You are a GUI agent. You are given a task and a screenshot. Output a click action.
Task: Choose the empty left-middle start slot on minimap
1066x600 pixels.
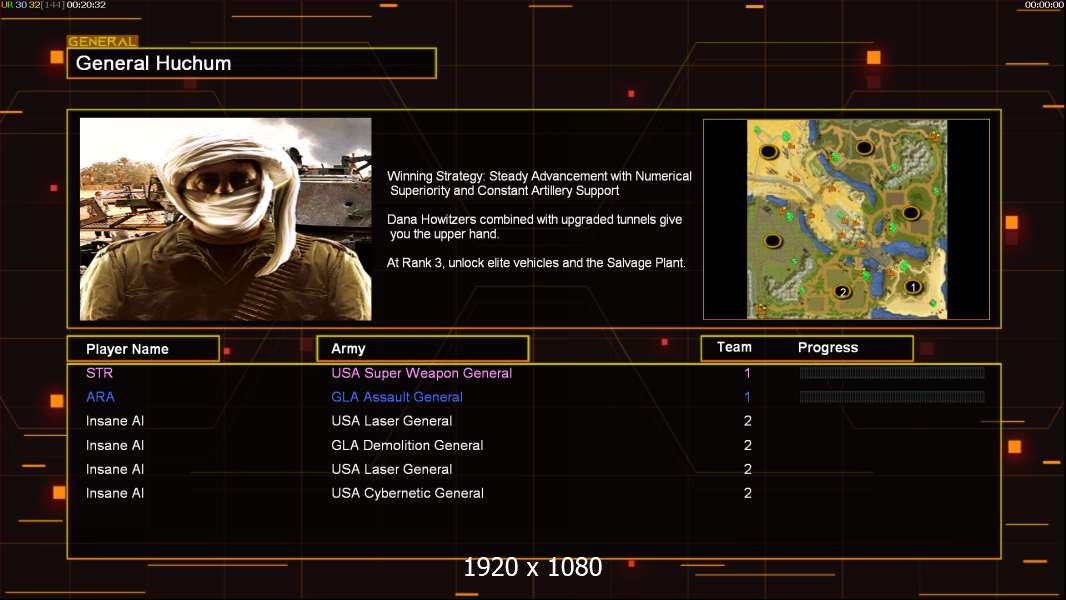pos(773,240)
